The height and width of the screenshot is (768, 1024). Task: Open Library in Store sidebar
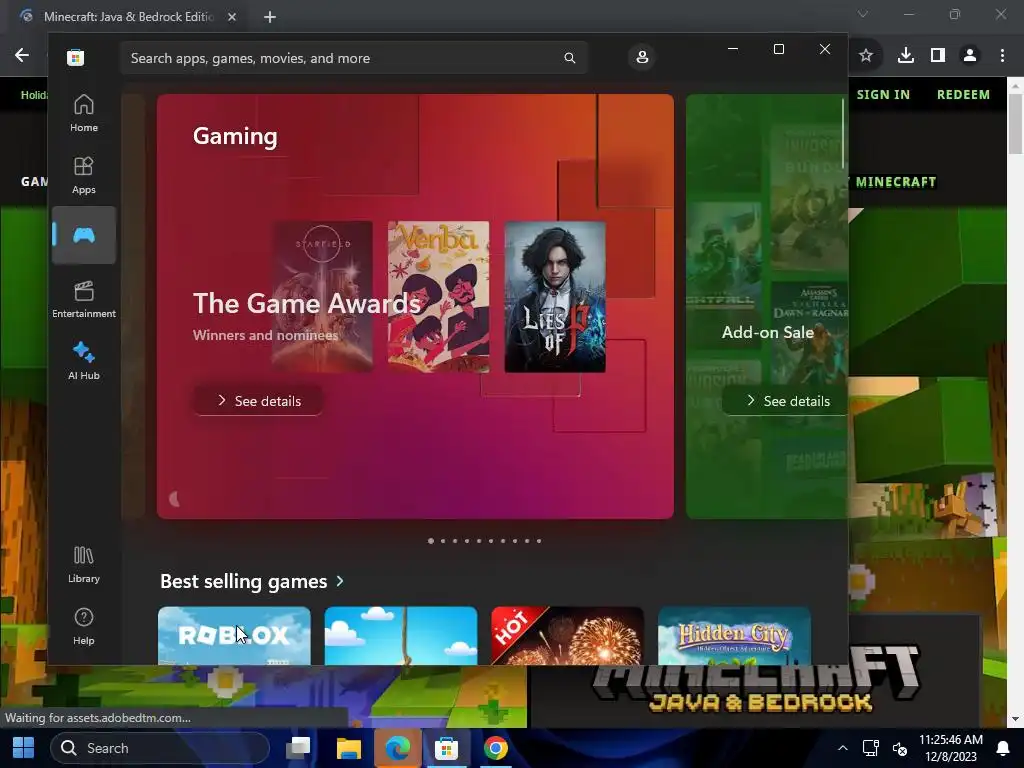84,564
